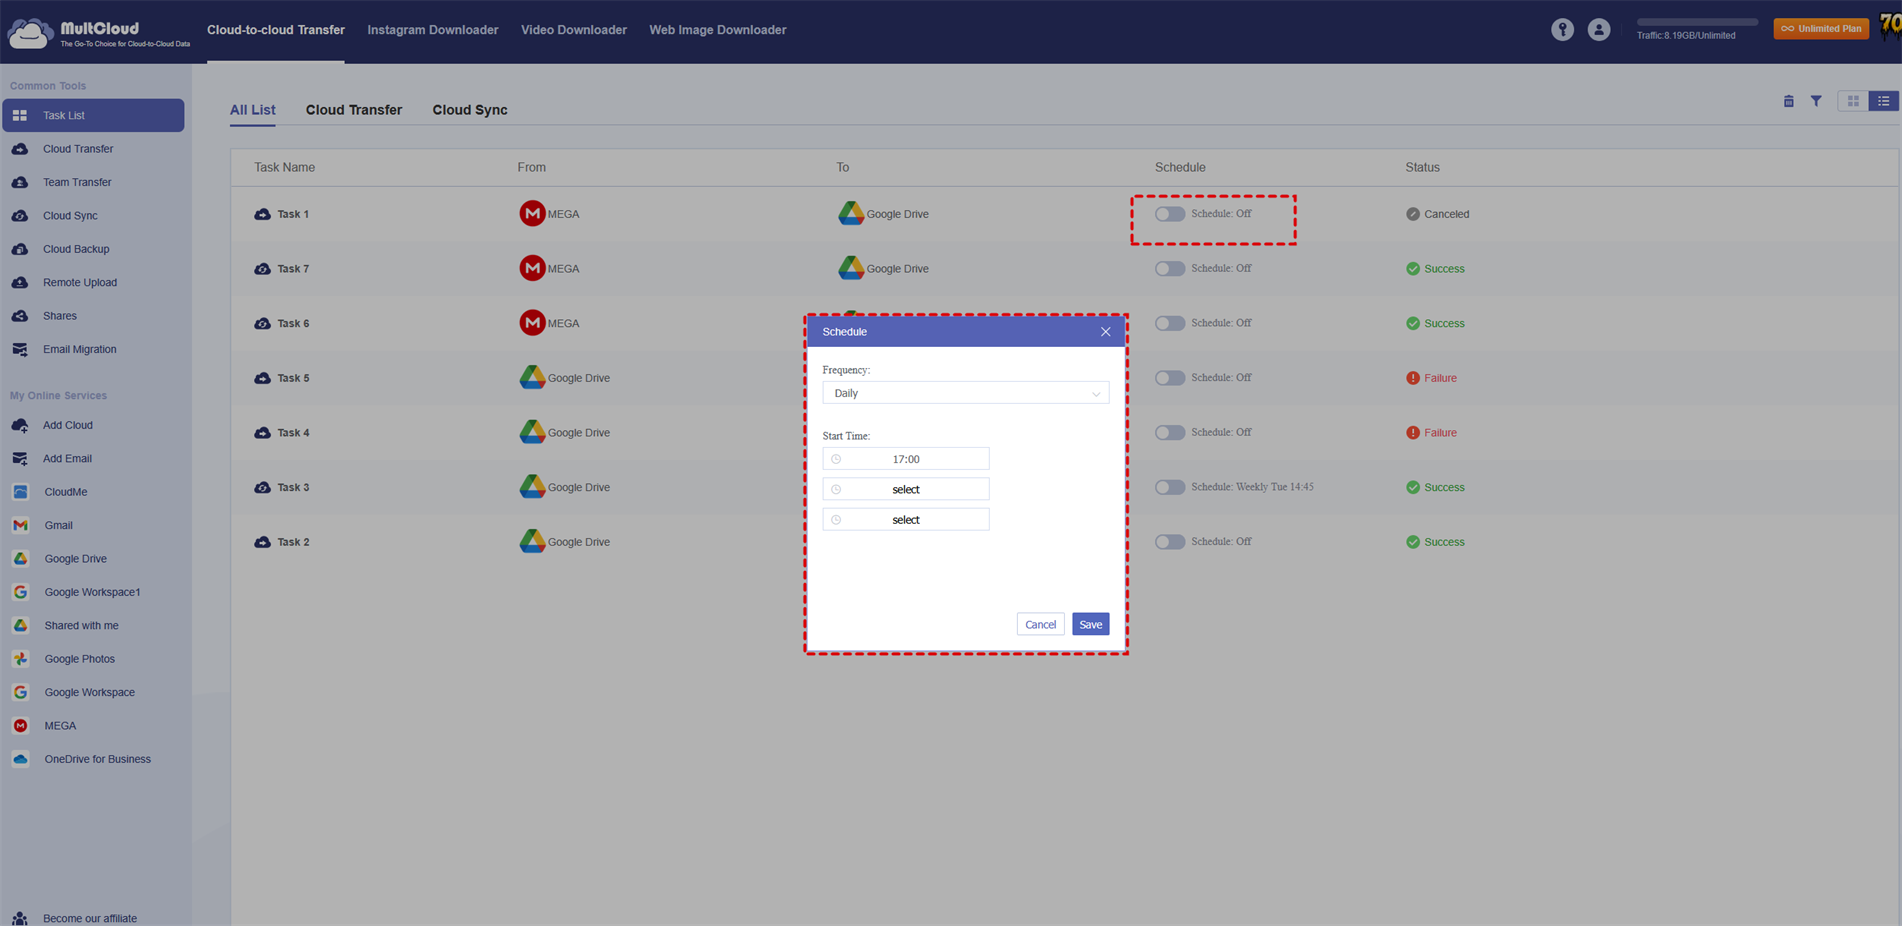The height and width of the screenshot is (926, 1902).
Task: Click the Google Photos service icon
Action: (20, 659)
